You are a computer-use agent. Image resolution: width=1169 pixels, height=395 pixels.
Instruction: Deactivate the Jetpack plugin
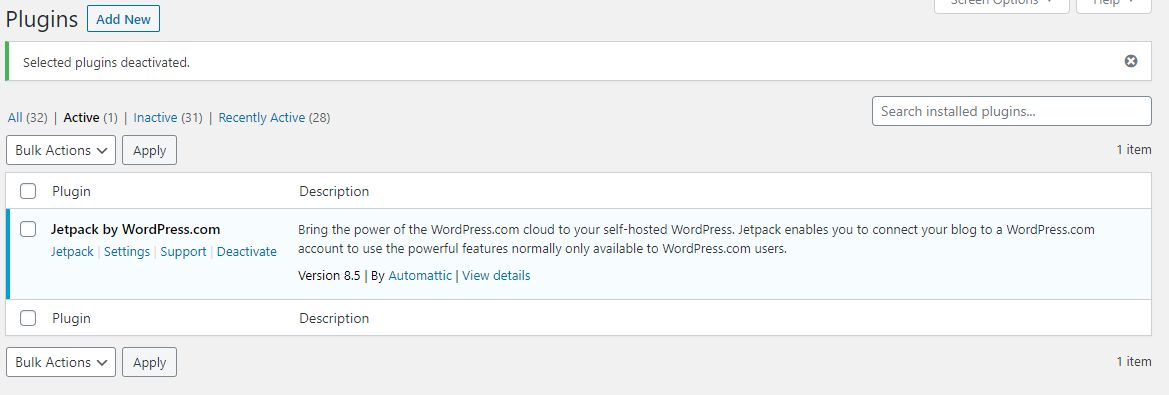tap(247, 252)
